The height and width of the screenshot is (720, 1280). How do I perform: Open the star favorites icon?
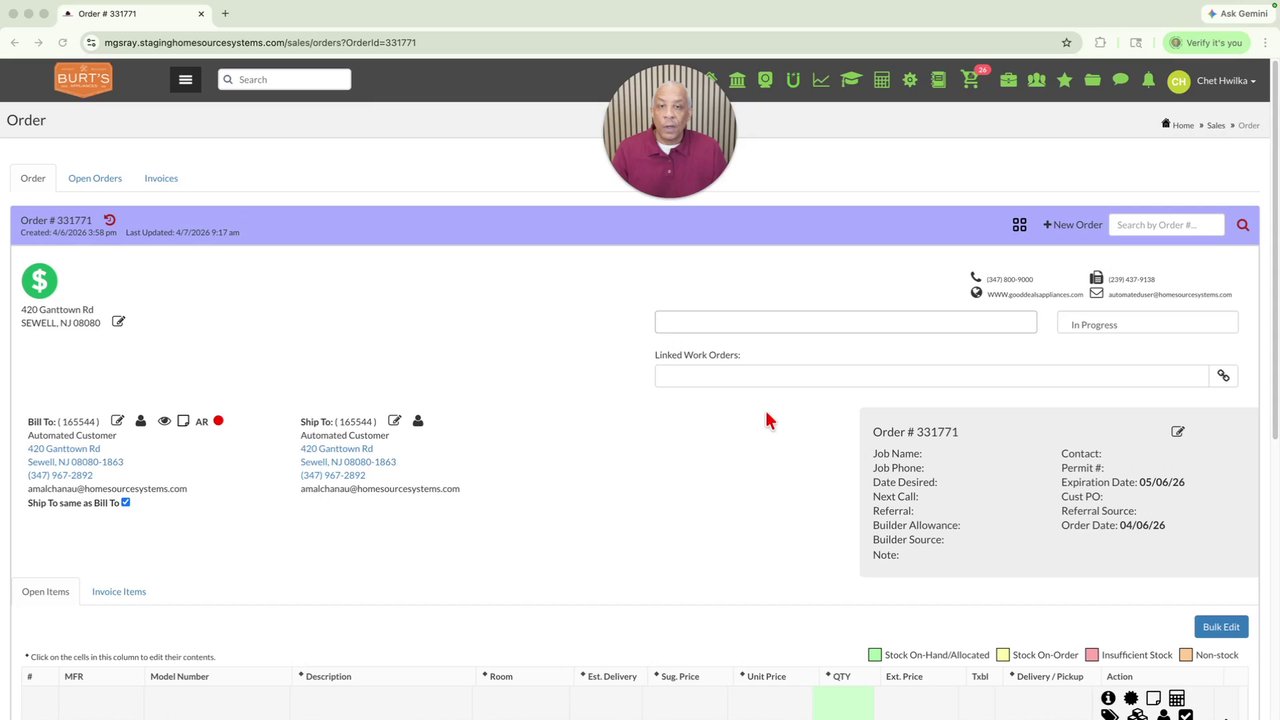[x=1065, y=80]
